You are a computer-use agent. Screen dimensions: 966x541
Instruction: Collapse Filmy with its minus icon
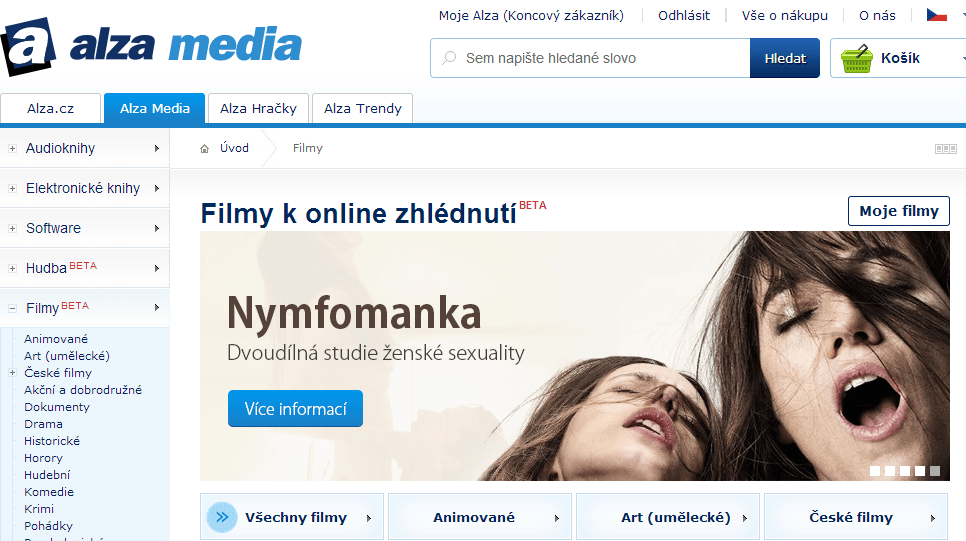(x=12, y=308)
